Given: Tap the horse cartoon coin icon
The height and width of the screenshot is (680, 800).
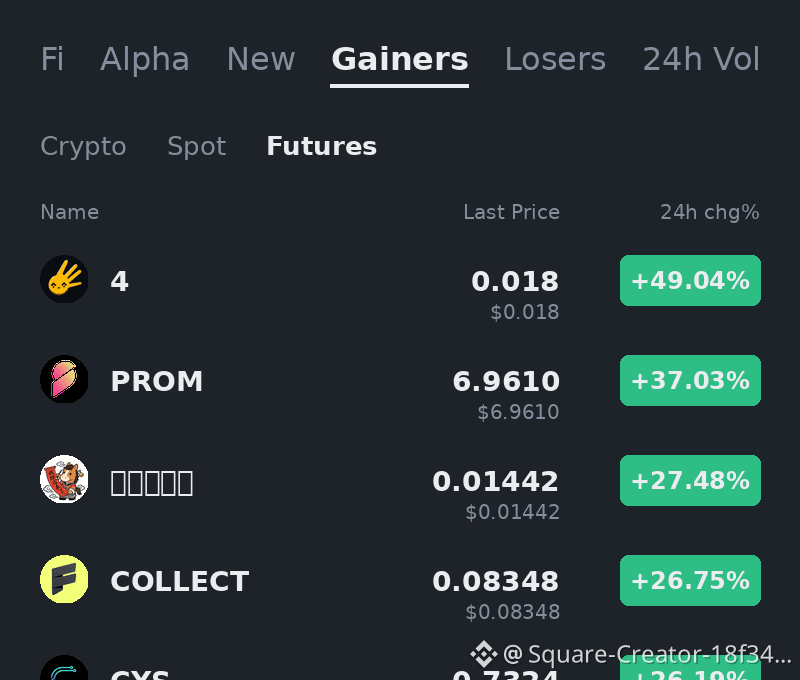Looking at the screenshot, I should 64,479.
